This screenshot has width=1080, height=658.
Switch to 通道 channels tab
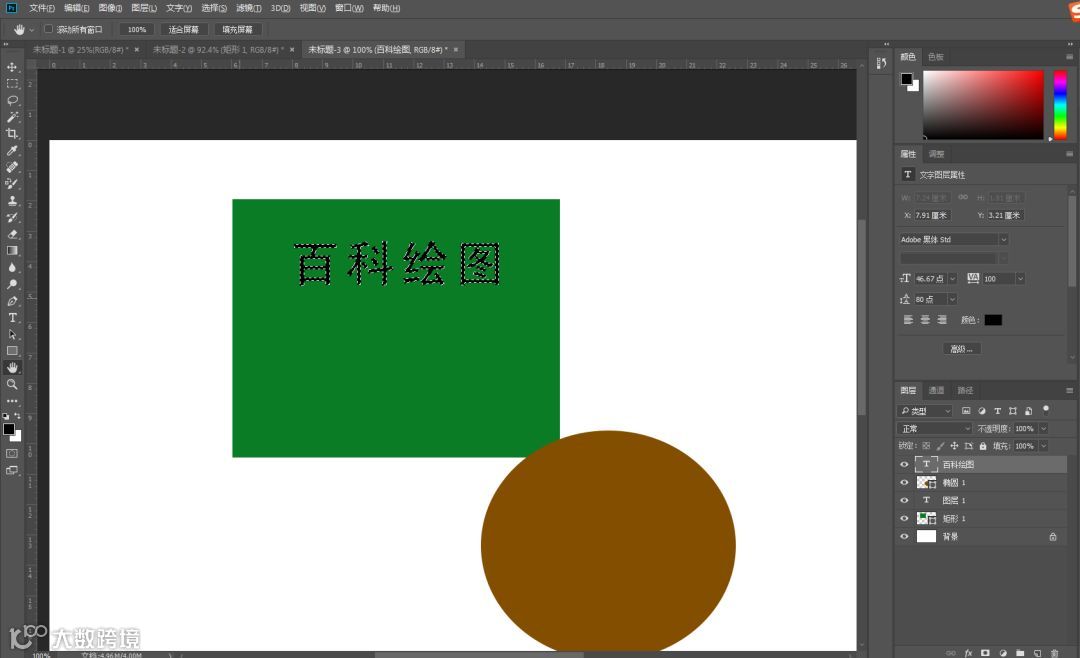click(936, 391)
